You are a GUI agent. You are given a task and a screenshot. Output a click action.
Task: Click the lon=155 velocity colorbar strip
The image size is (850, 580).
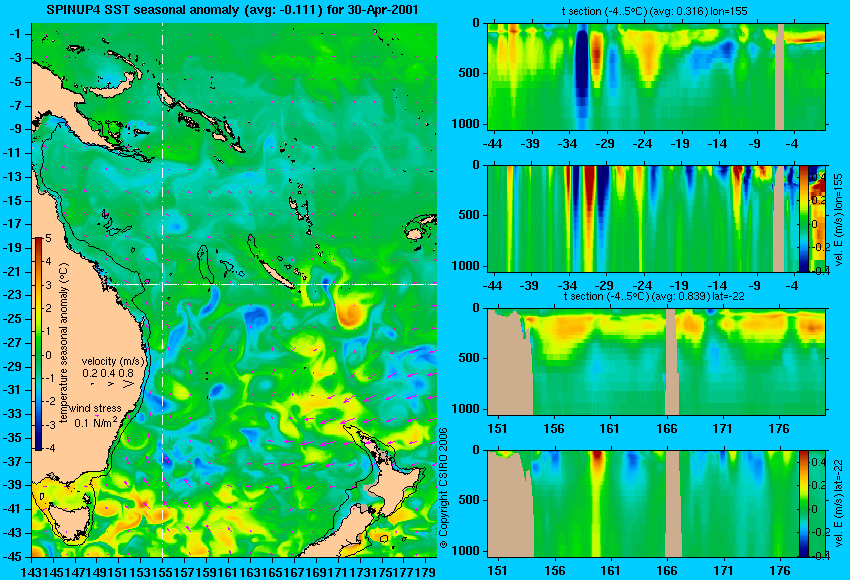coord(803,219)
